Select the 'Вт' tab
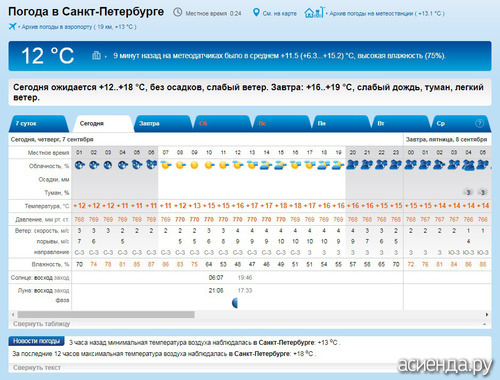Screen dimensions: 500x380 [400, 123]
